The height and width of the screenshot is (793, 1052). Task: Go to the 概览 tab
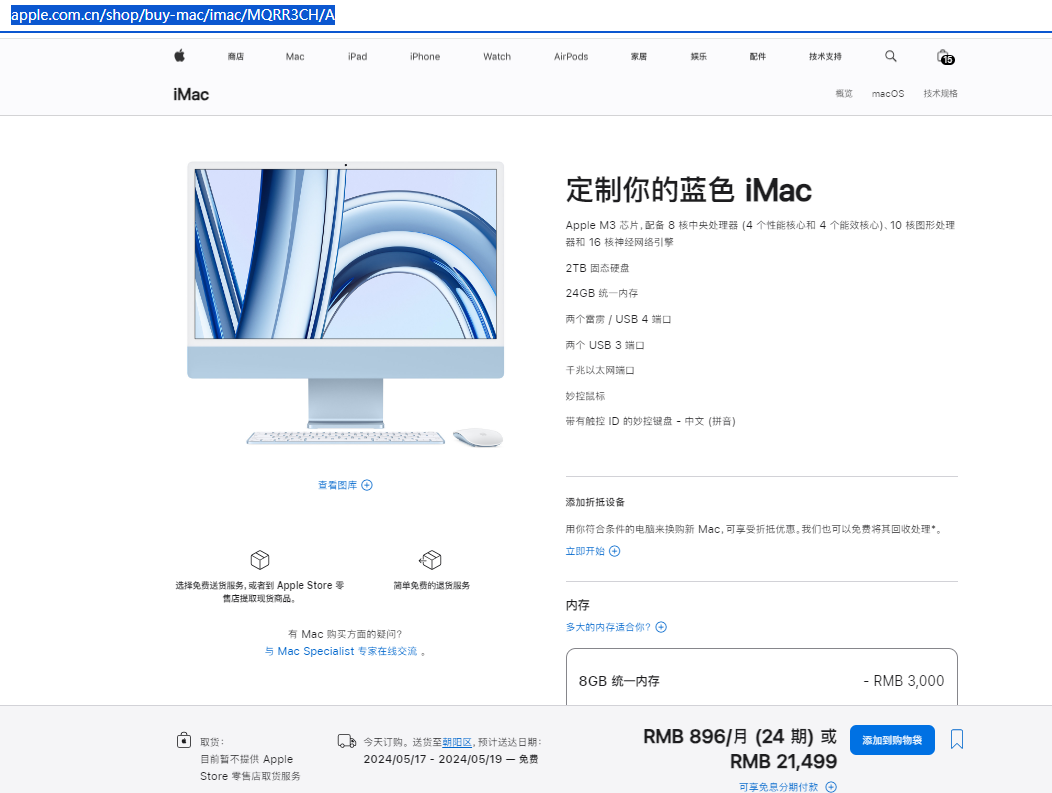pyautogui.click(x=843, y=93)
